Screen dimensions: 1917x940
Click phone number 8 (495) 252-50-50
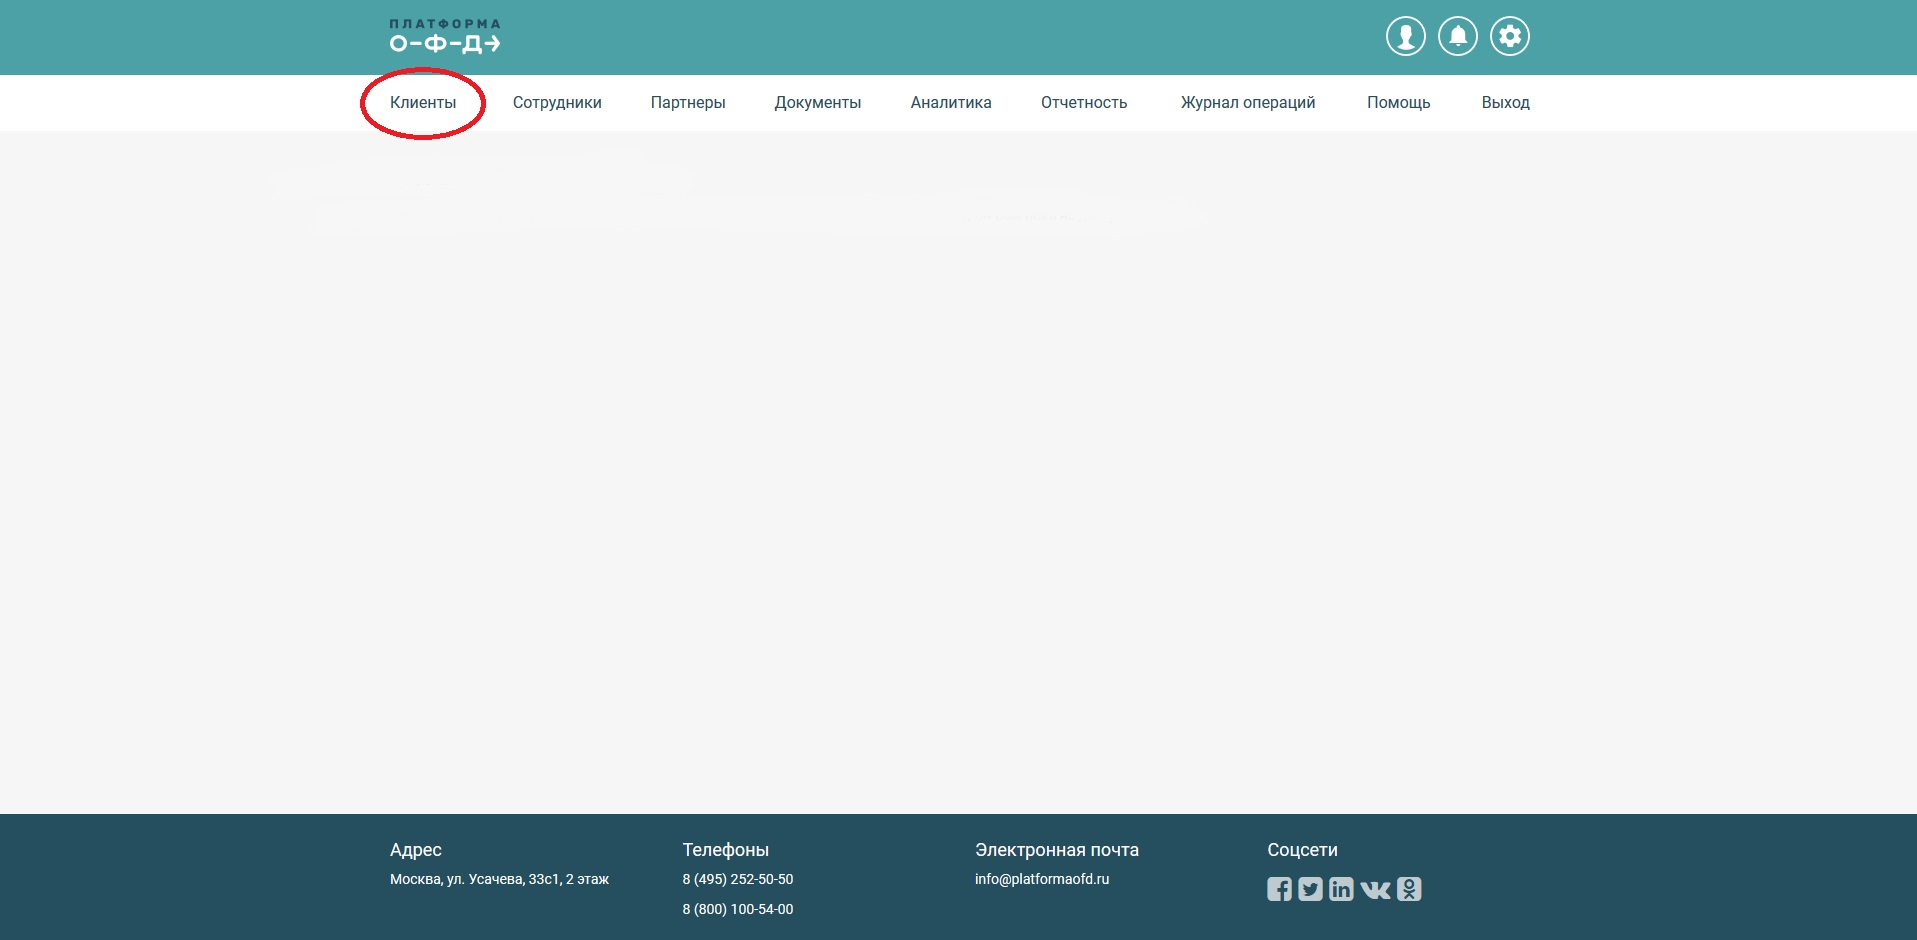pyautogui.click(x=738, y=879)
